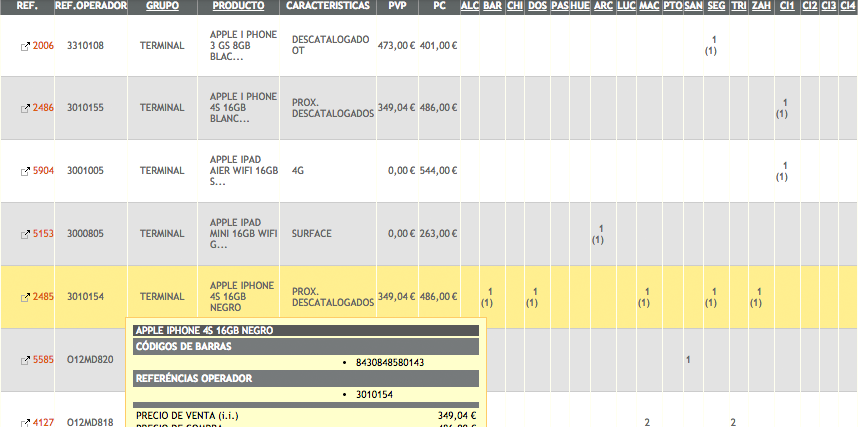Select operator reference O12MD820 cell
The image size is (858, 427).
click(x=90, y=360)
